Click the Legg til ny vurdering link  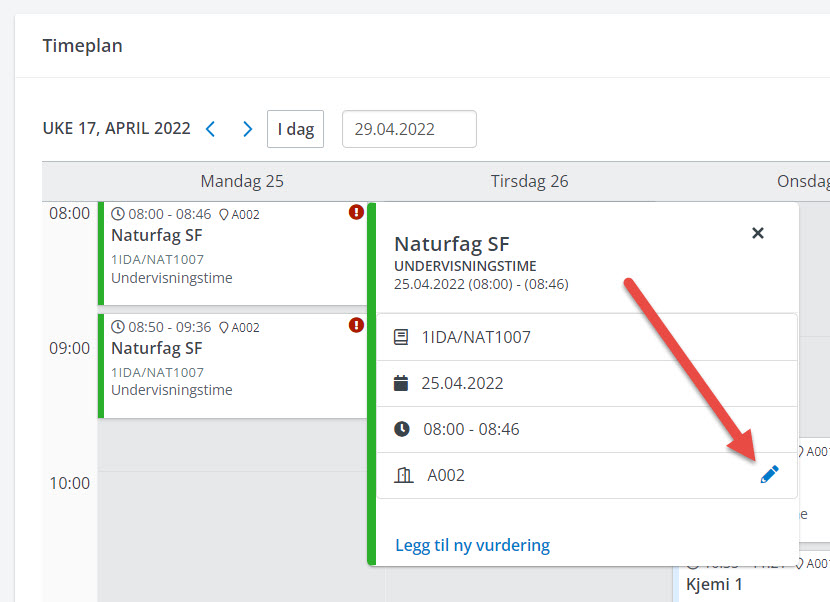click(x=472, y=545)
